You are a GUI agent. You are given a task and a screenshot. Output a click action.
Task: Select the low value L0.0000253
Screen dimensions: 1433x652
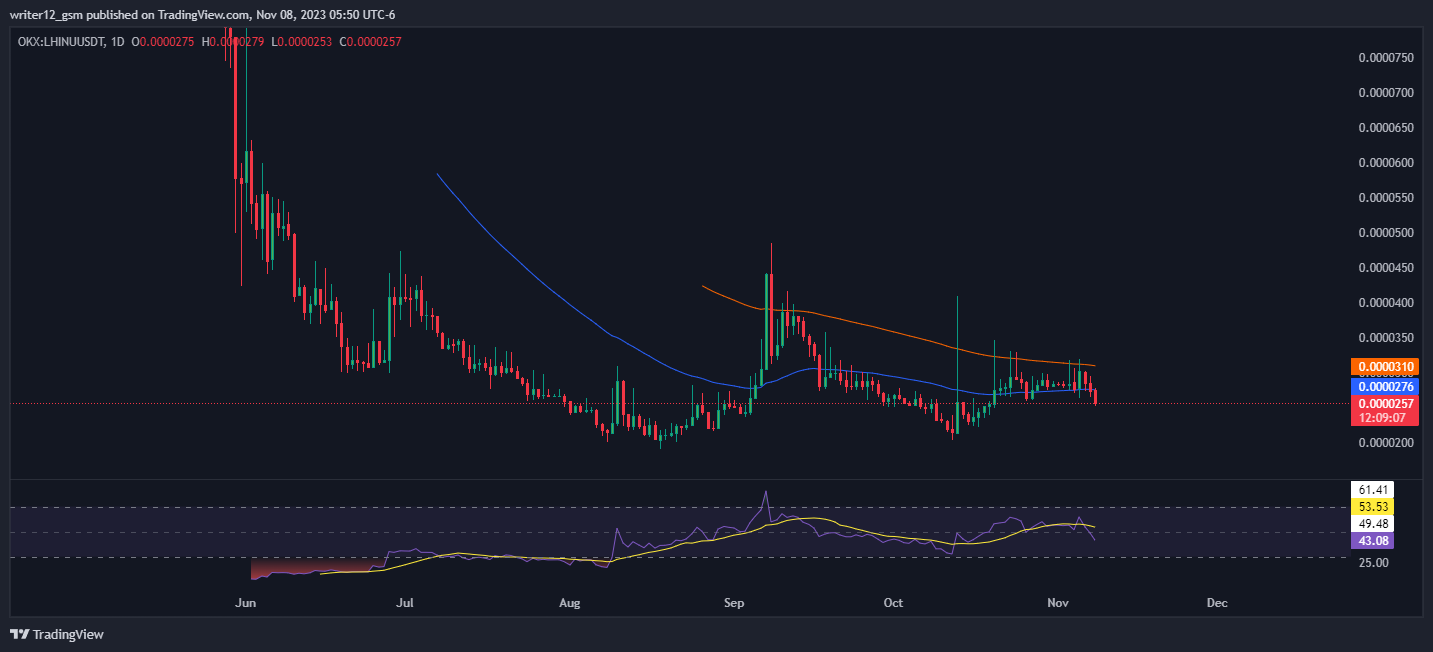pyautogui.click(x=303, y=41)
